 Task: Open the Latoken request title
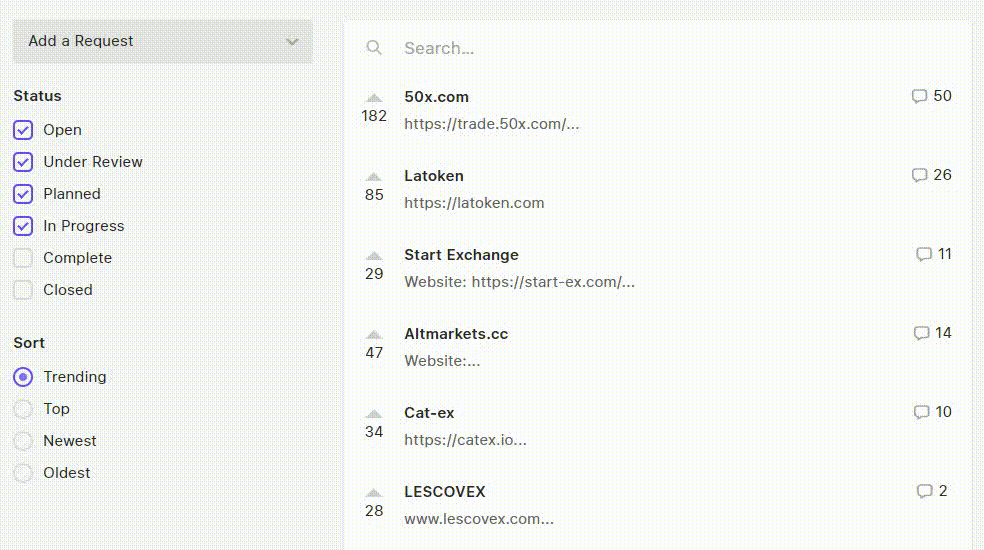pos(434,176)
